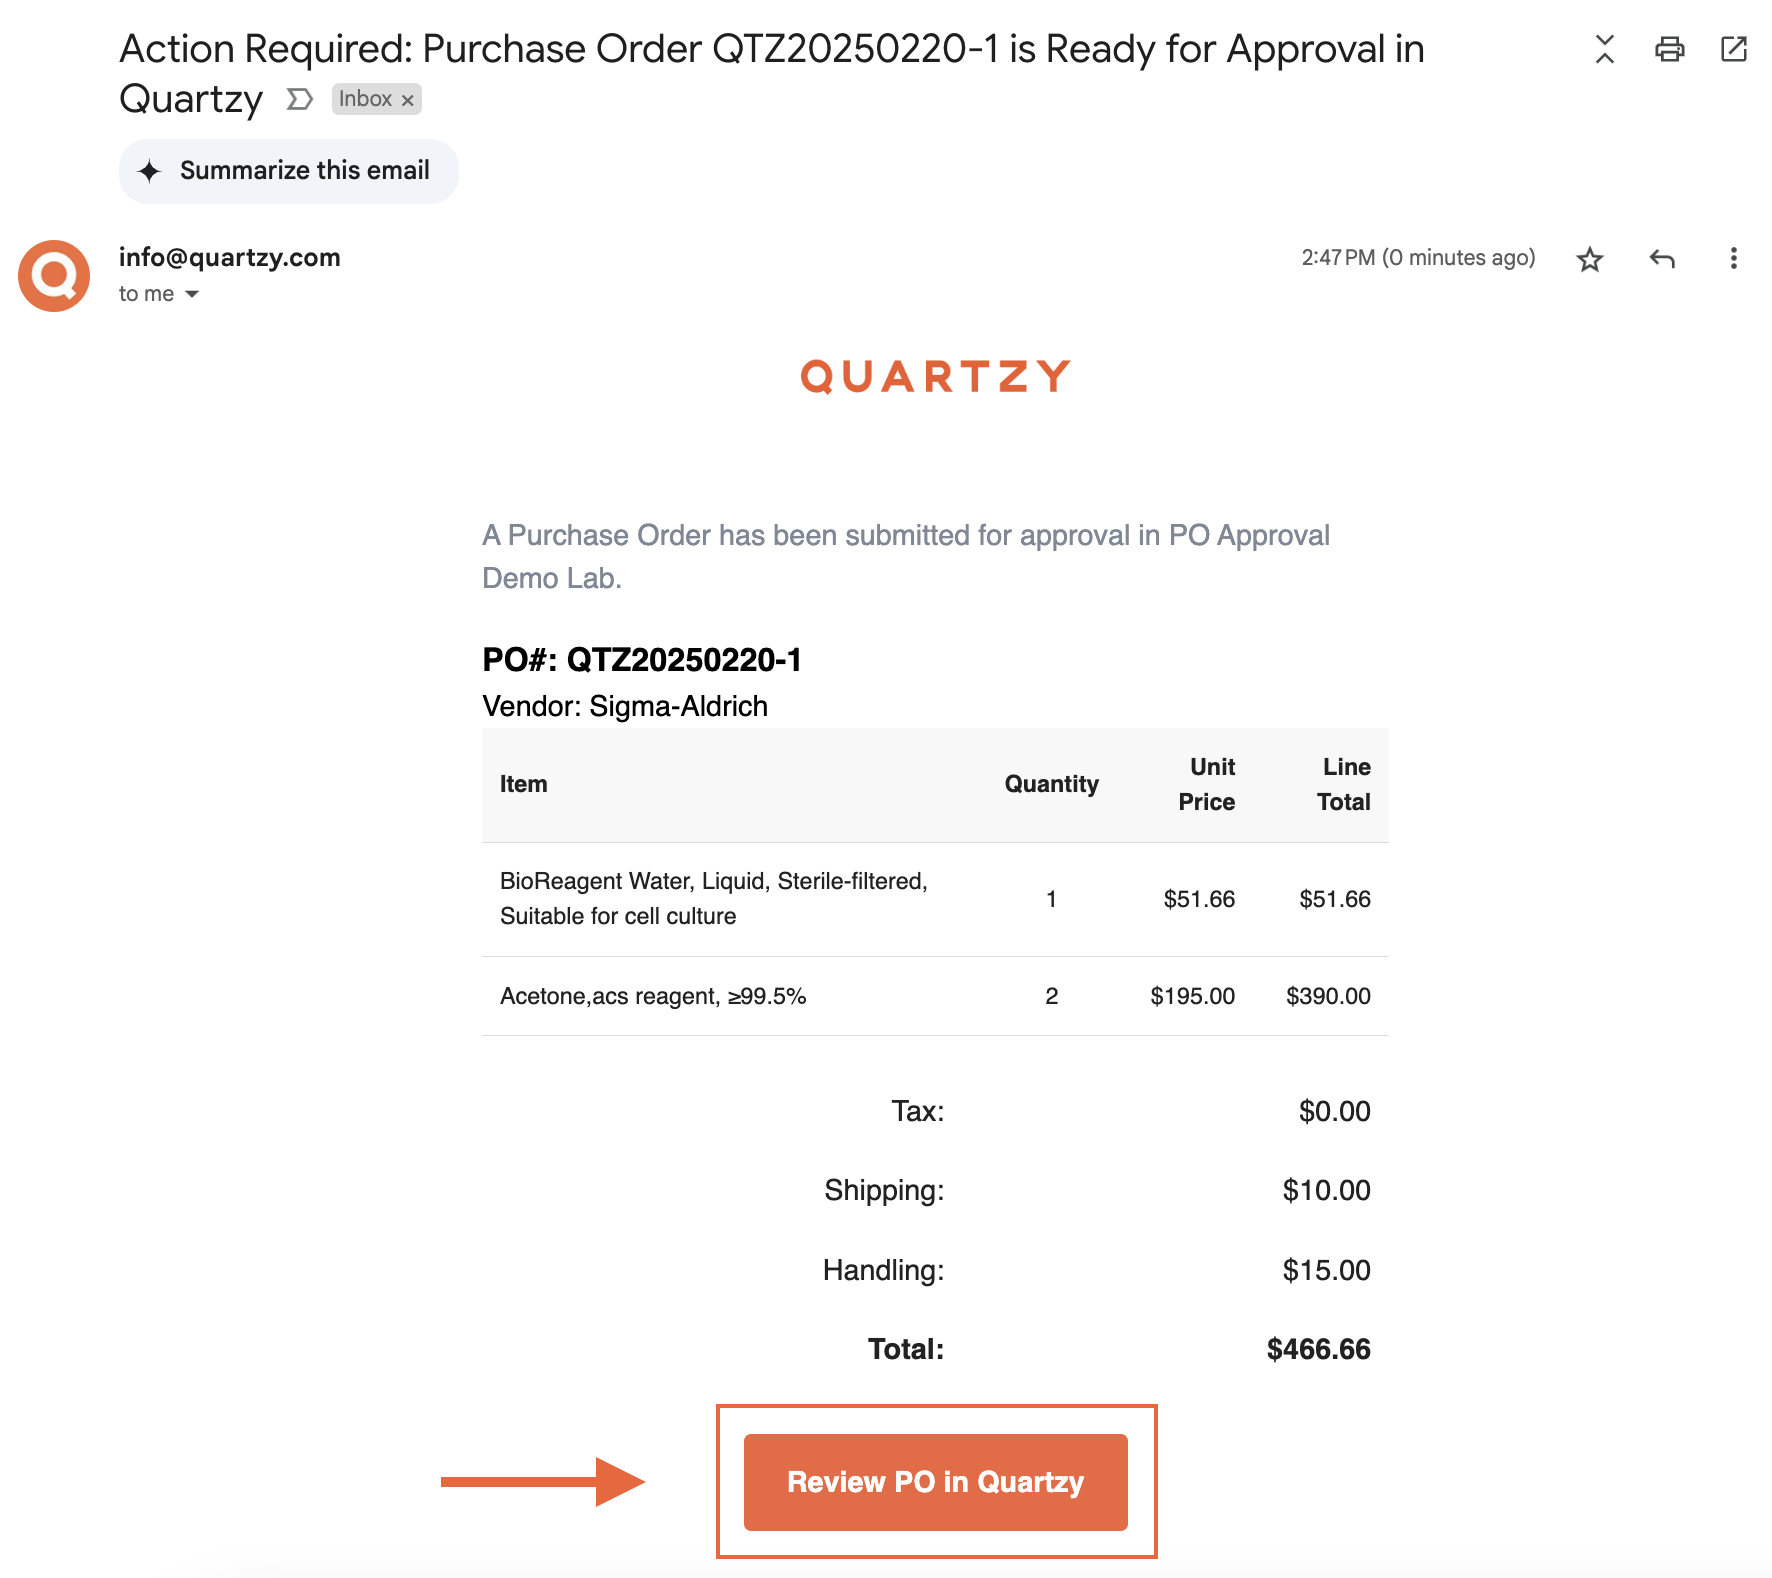Click the Acetone, acs reagent item row
The height and width of the screenshot is (1578, 1772).
[935, 996]
